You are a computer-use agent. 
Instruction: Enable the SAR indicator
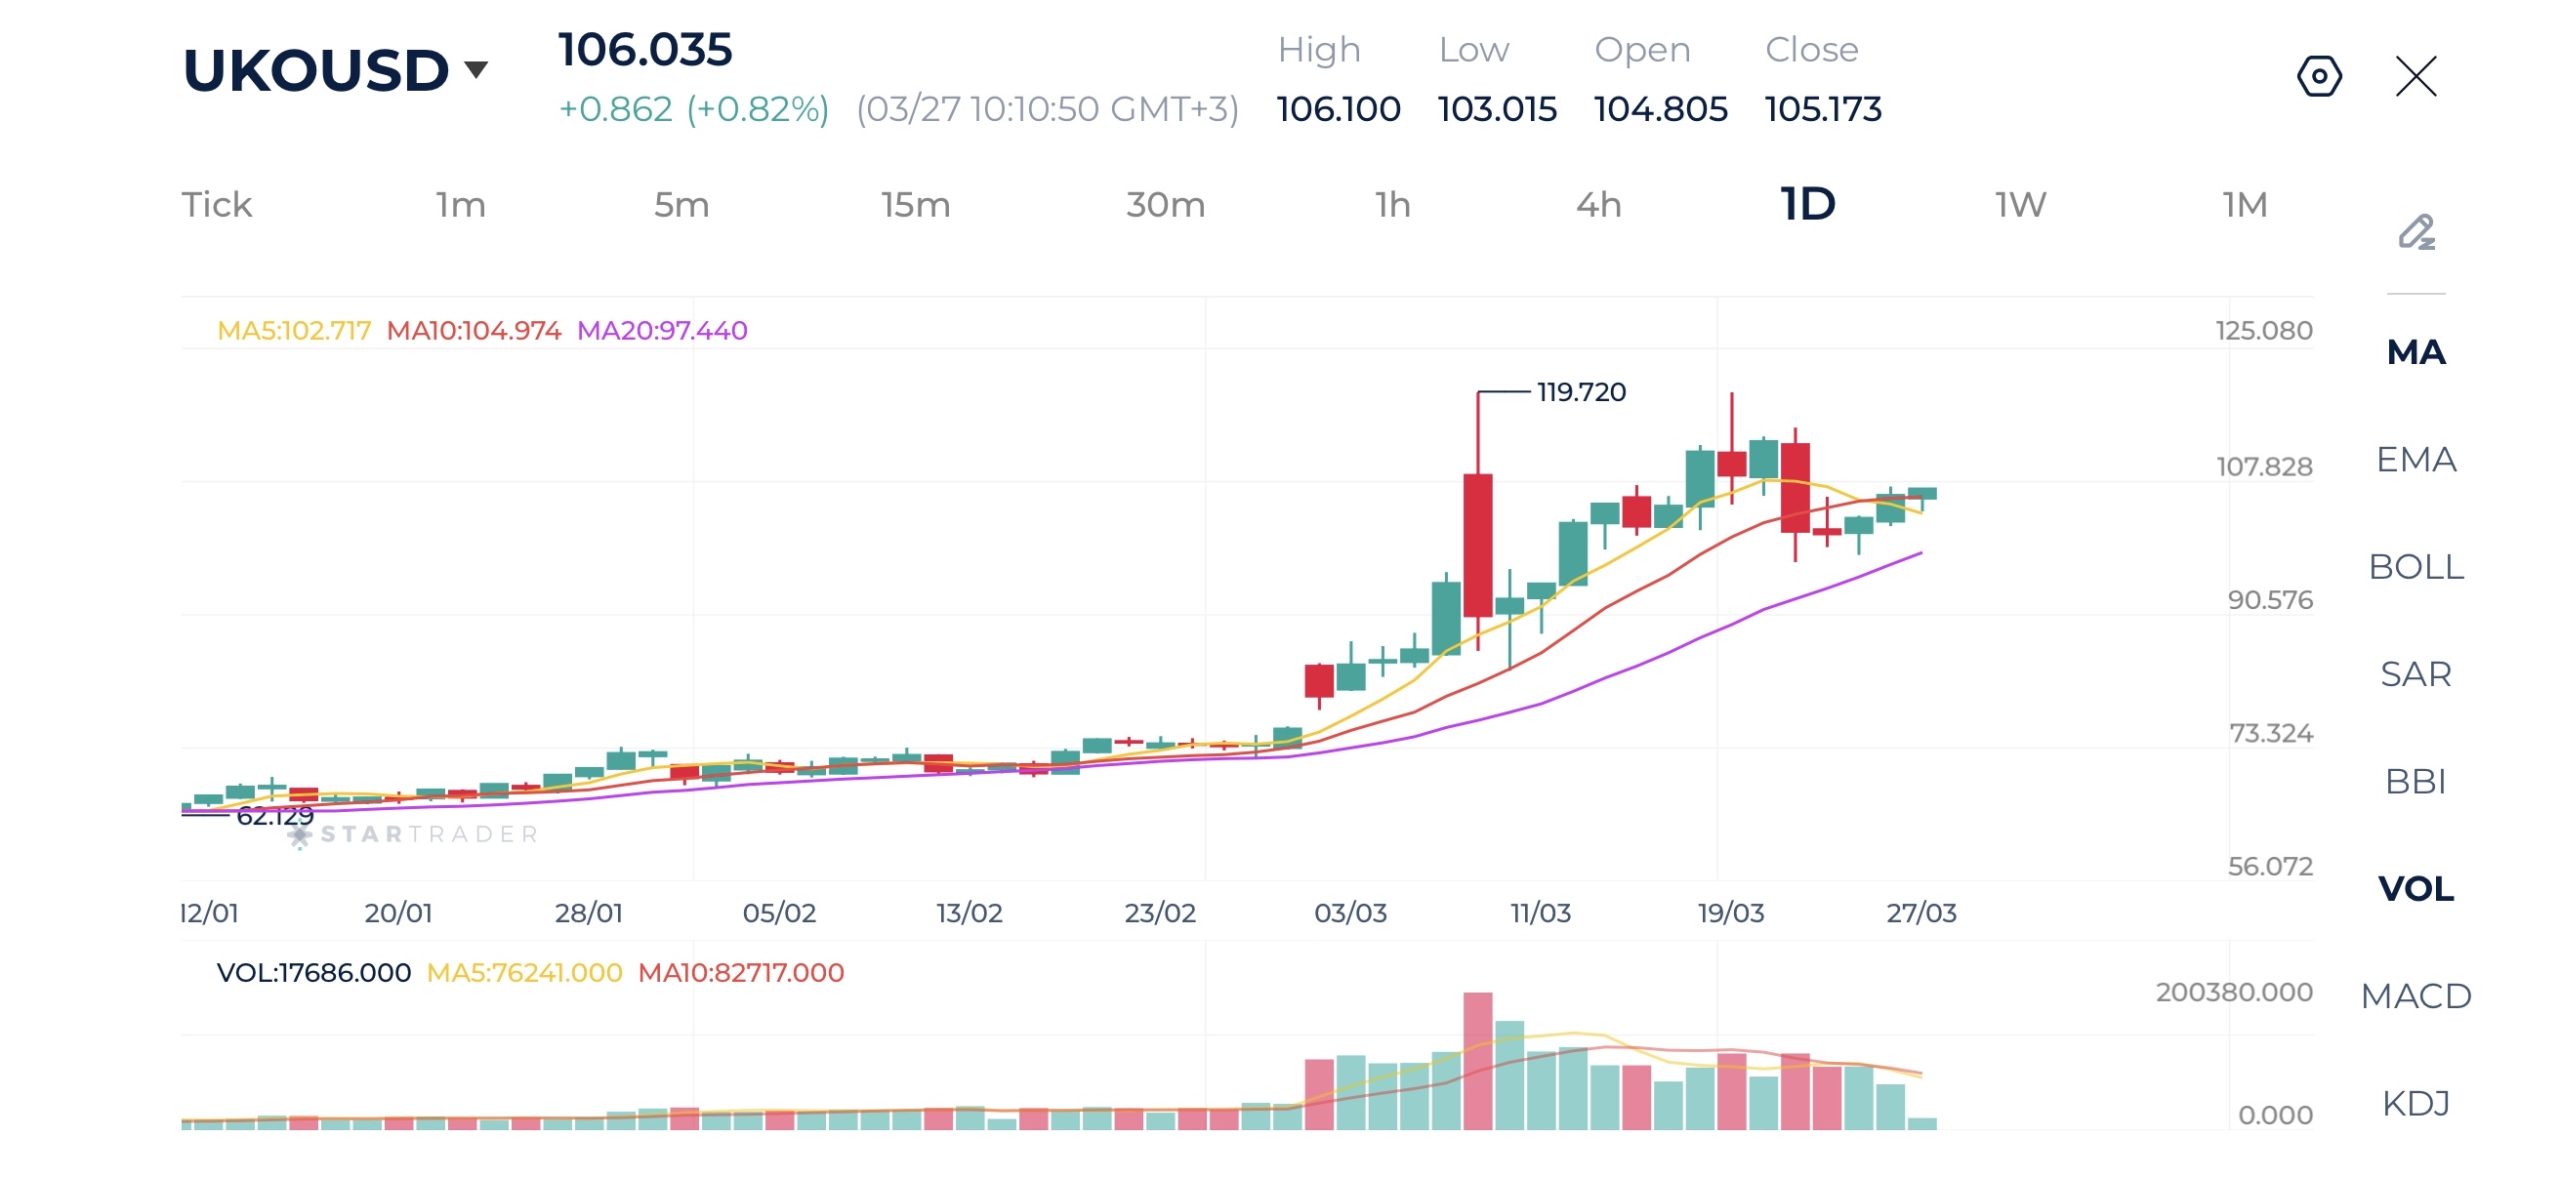pyautogui.click(x=2416, y=674)
